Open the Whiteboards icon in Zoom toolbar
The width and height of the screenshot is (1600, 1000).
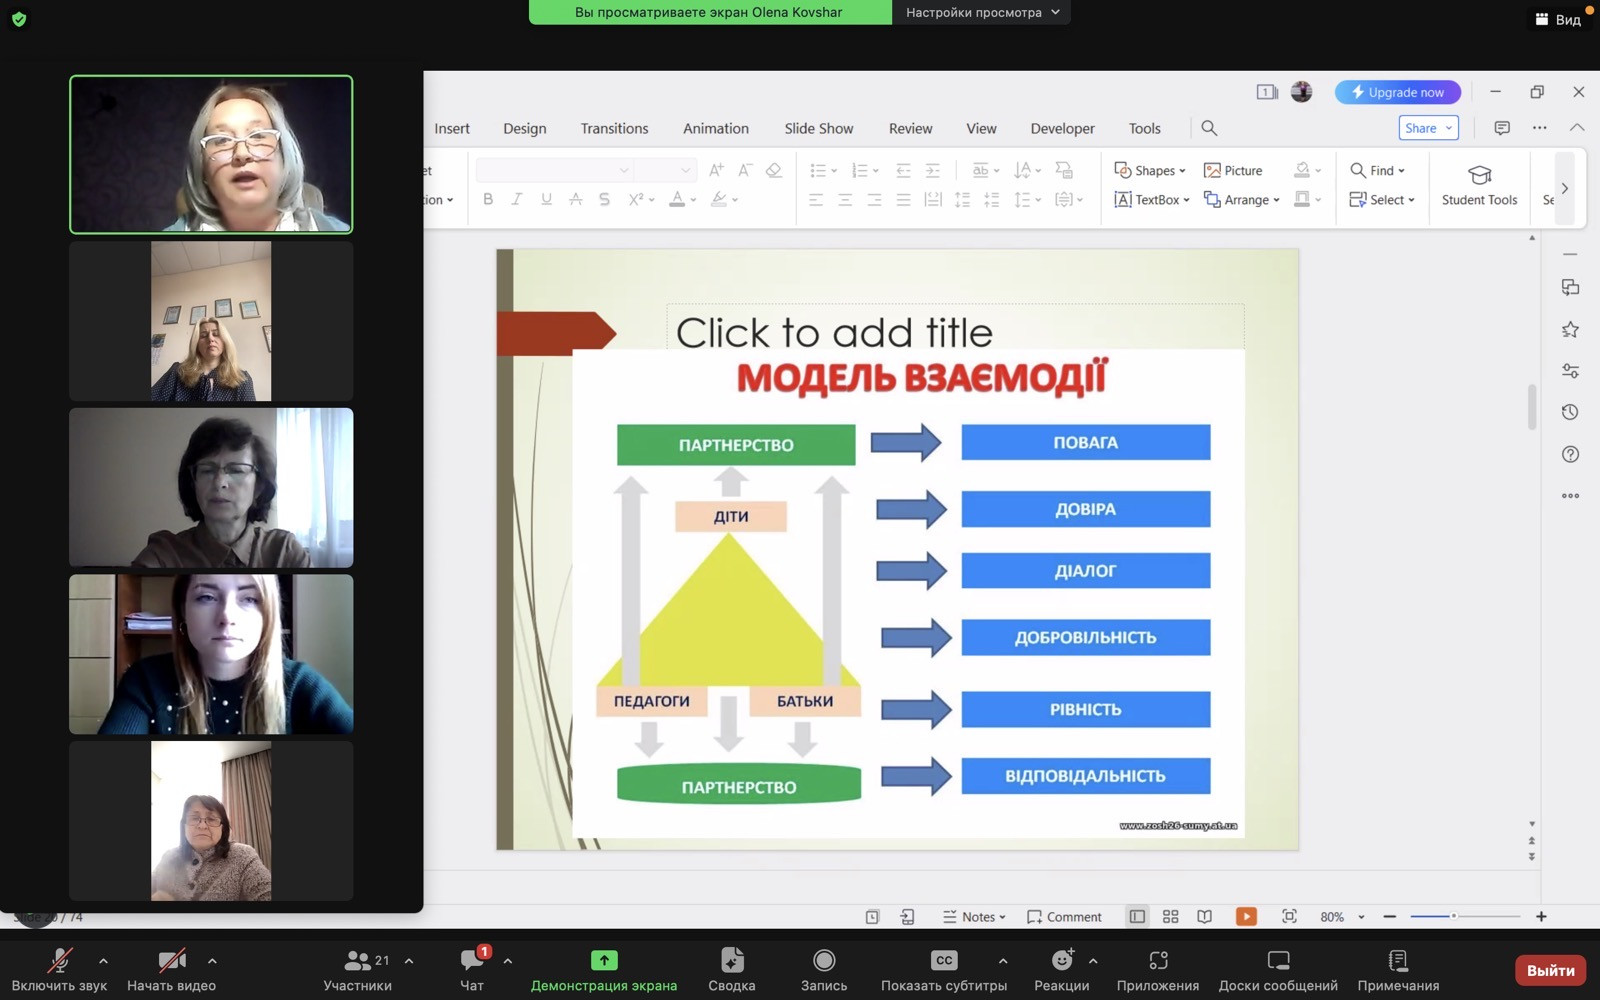(x=1277, y=961)
